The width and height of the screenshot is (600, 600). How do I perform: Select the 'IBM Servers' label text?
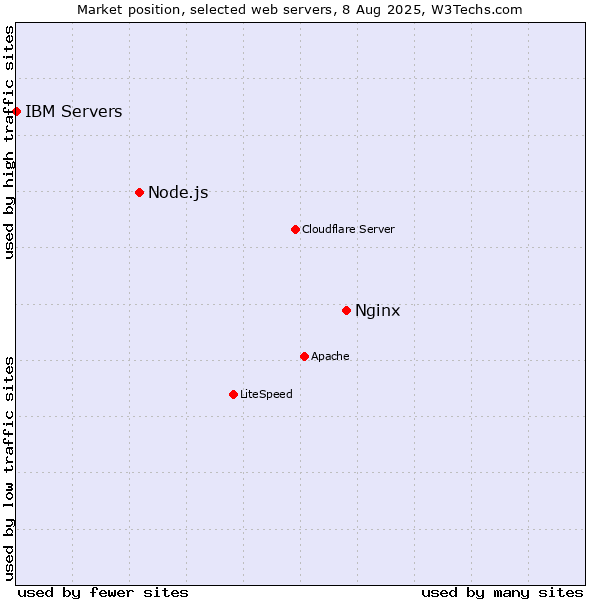(x=73, y=111)
